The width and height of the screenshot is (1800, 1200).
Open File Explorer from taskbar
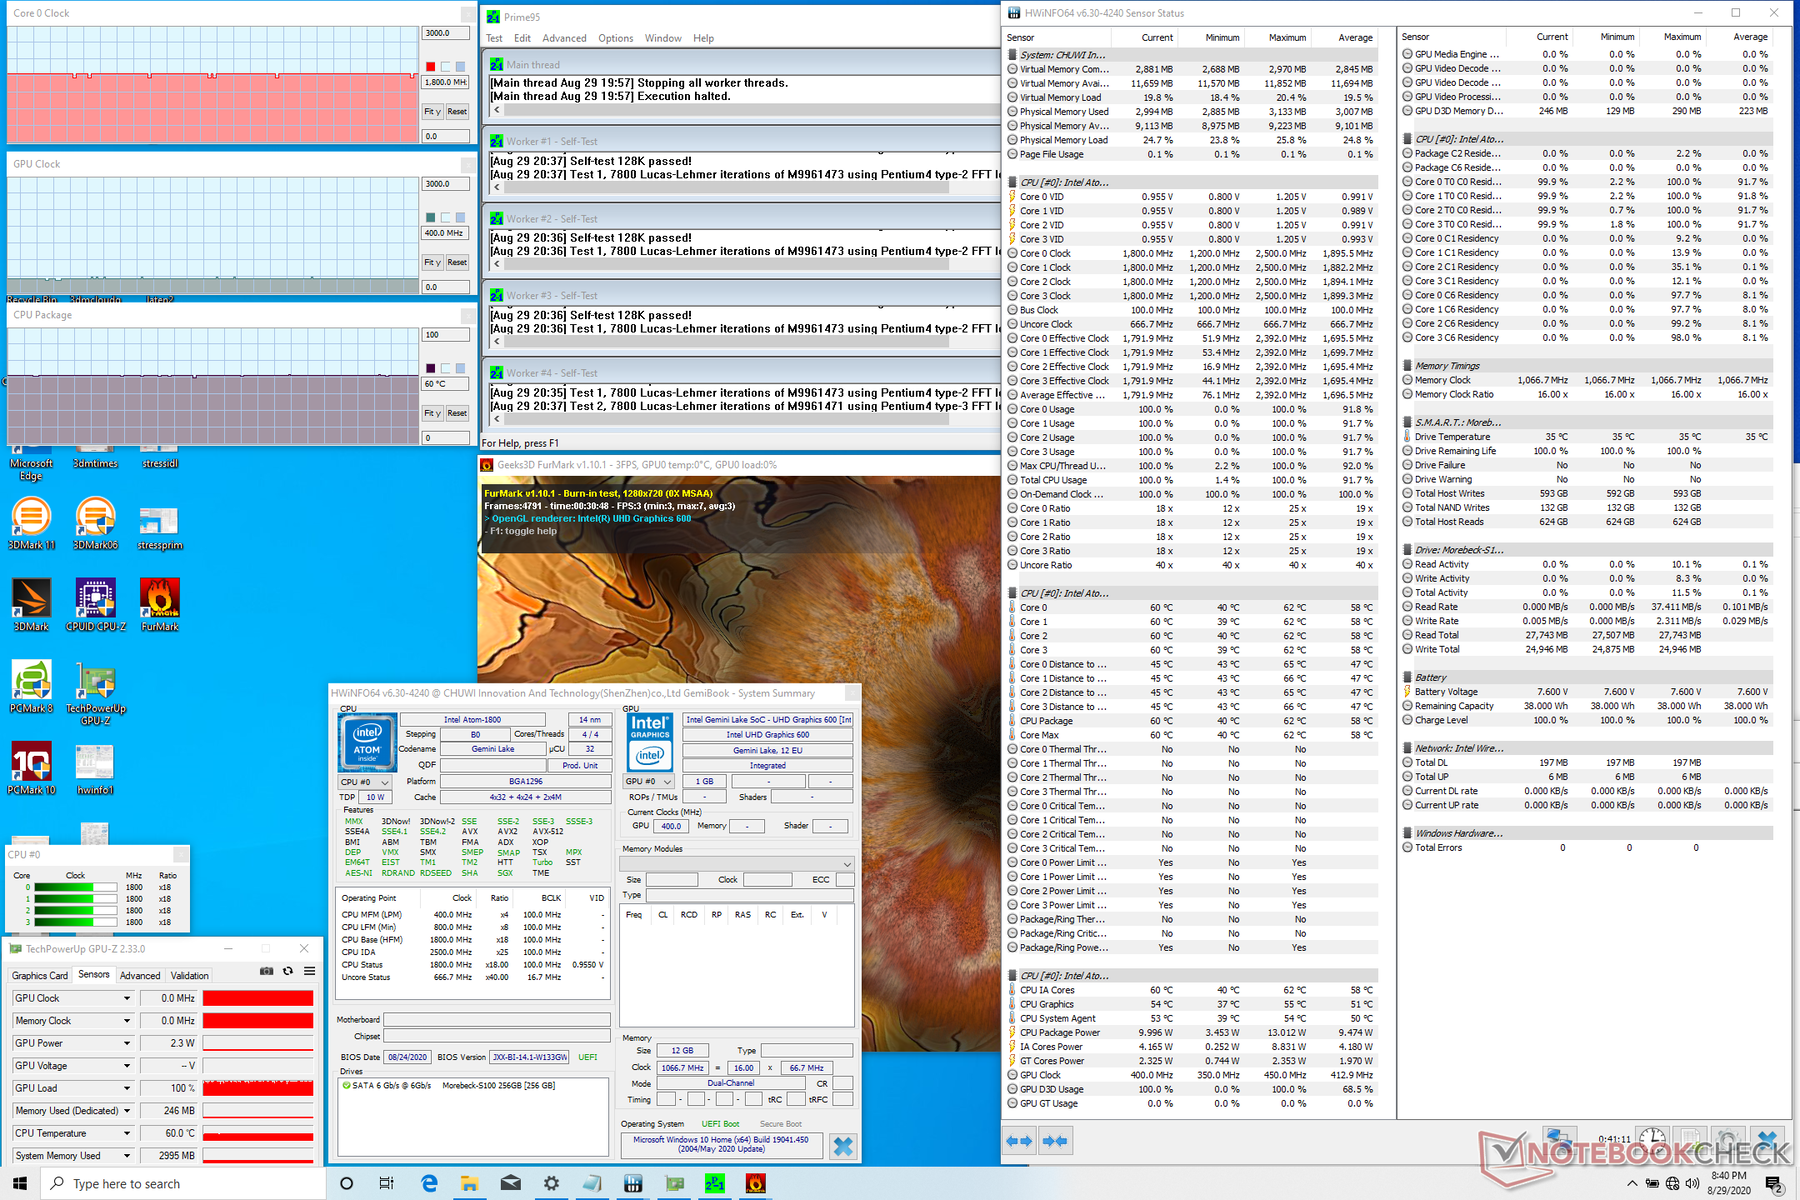click(x=470, y=1183)
